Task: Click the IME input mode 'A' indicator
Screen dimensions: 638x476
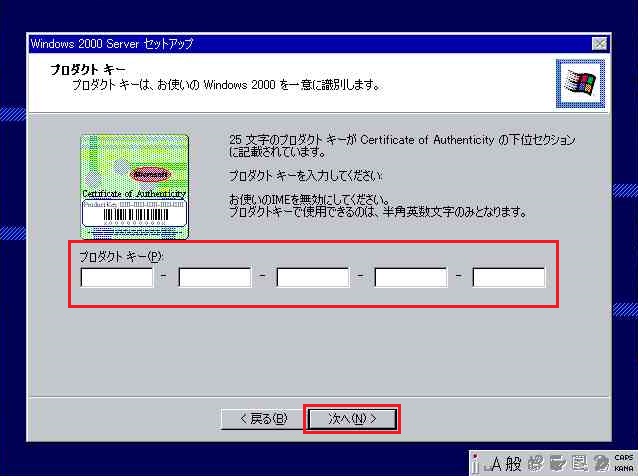Action: (494, 463)
